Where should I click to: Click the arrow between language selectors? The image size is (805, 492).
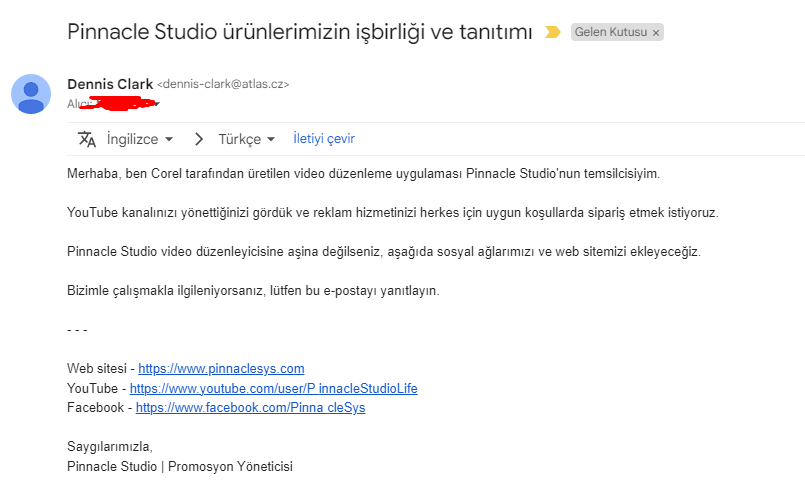[x=199, y=139]
